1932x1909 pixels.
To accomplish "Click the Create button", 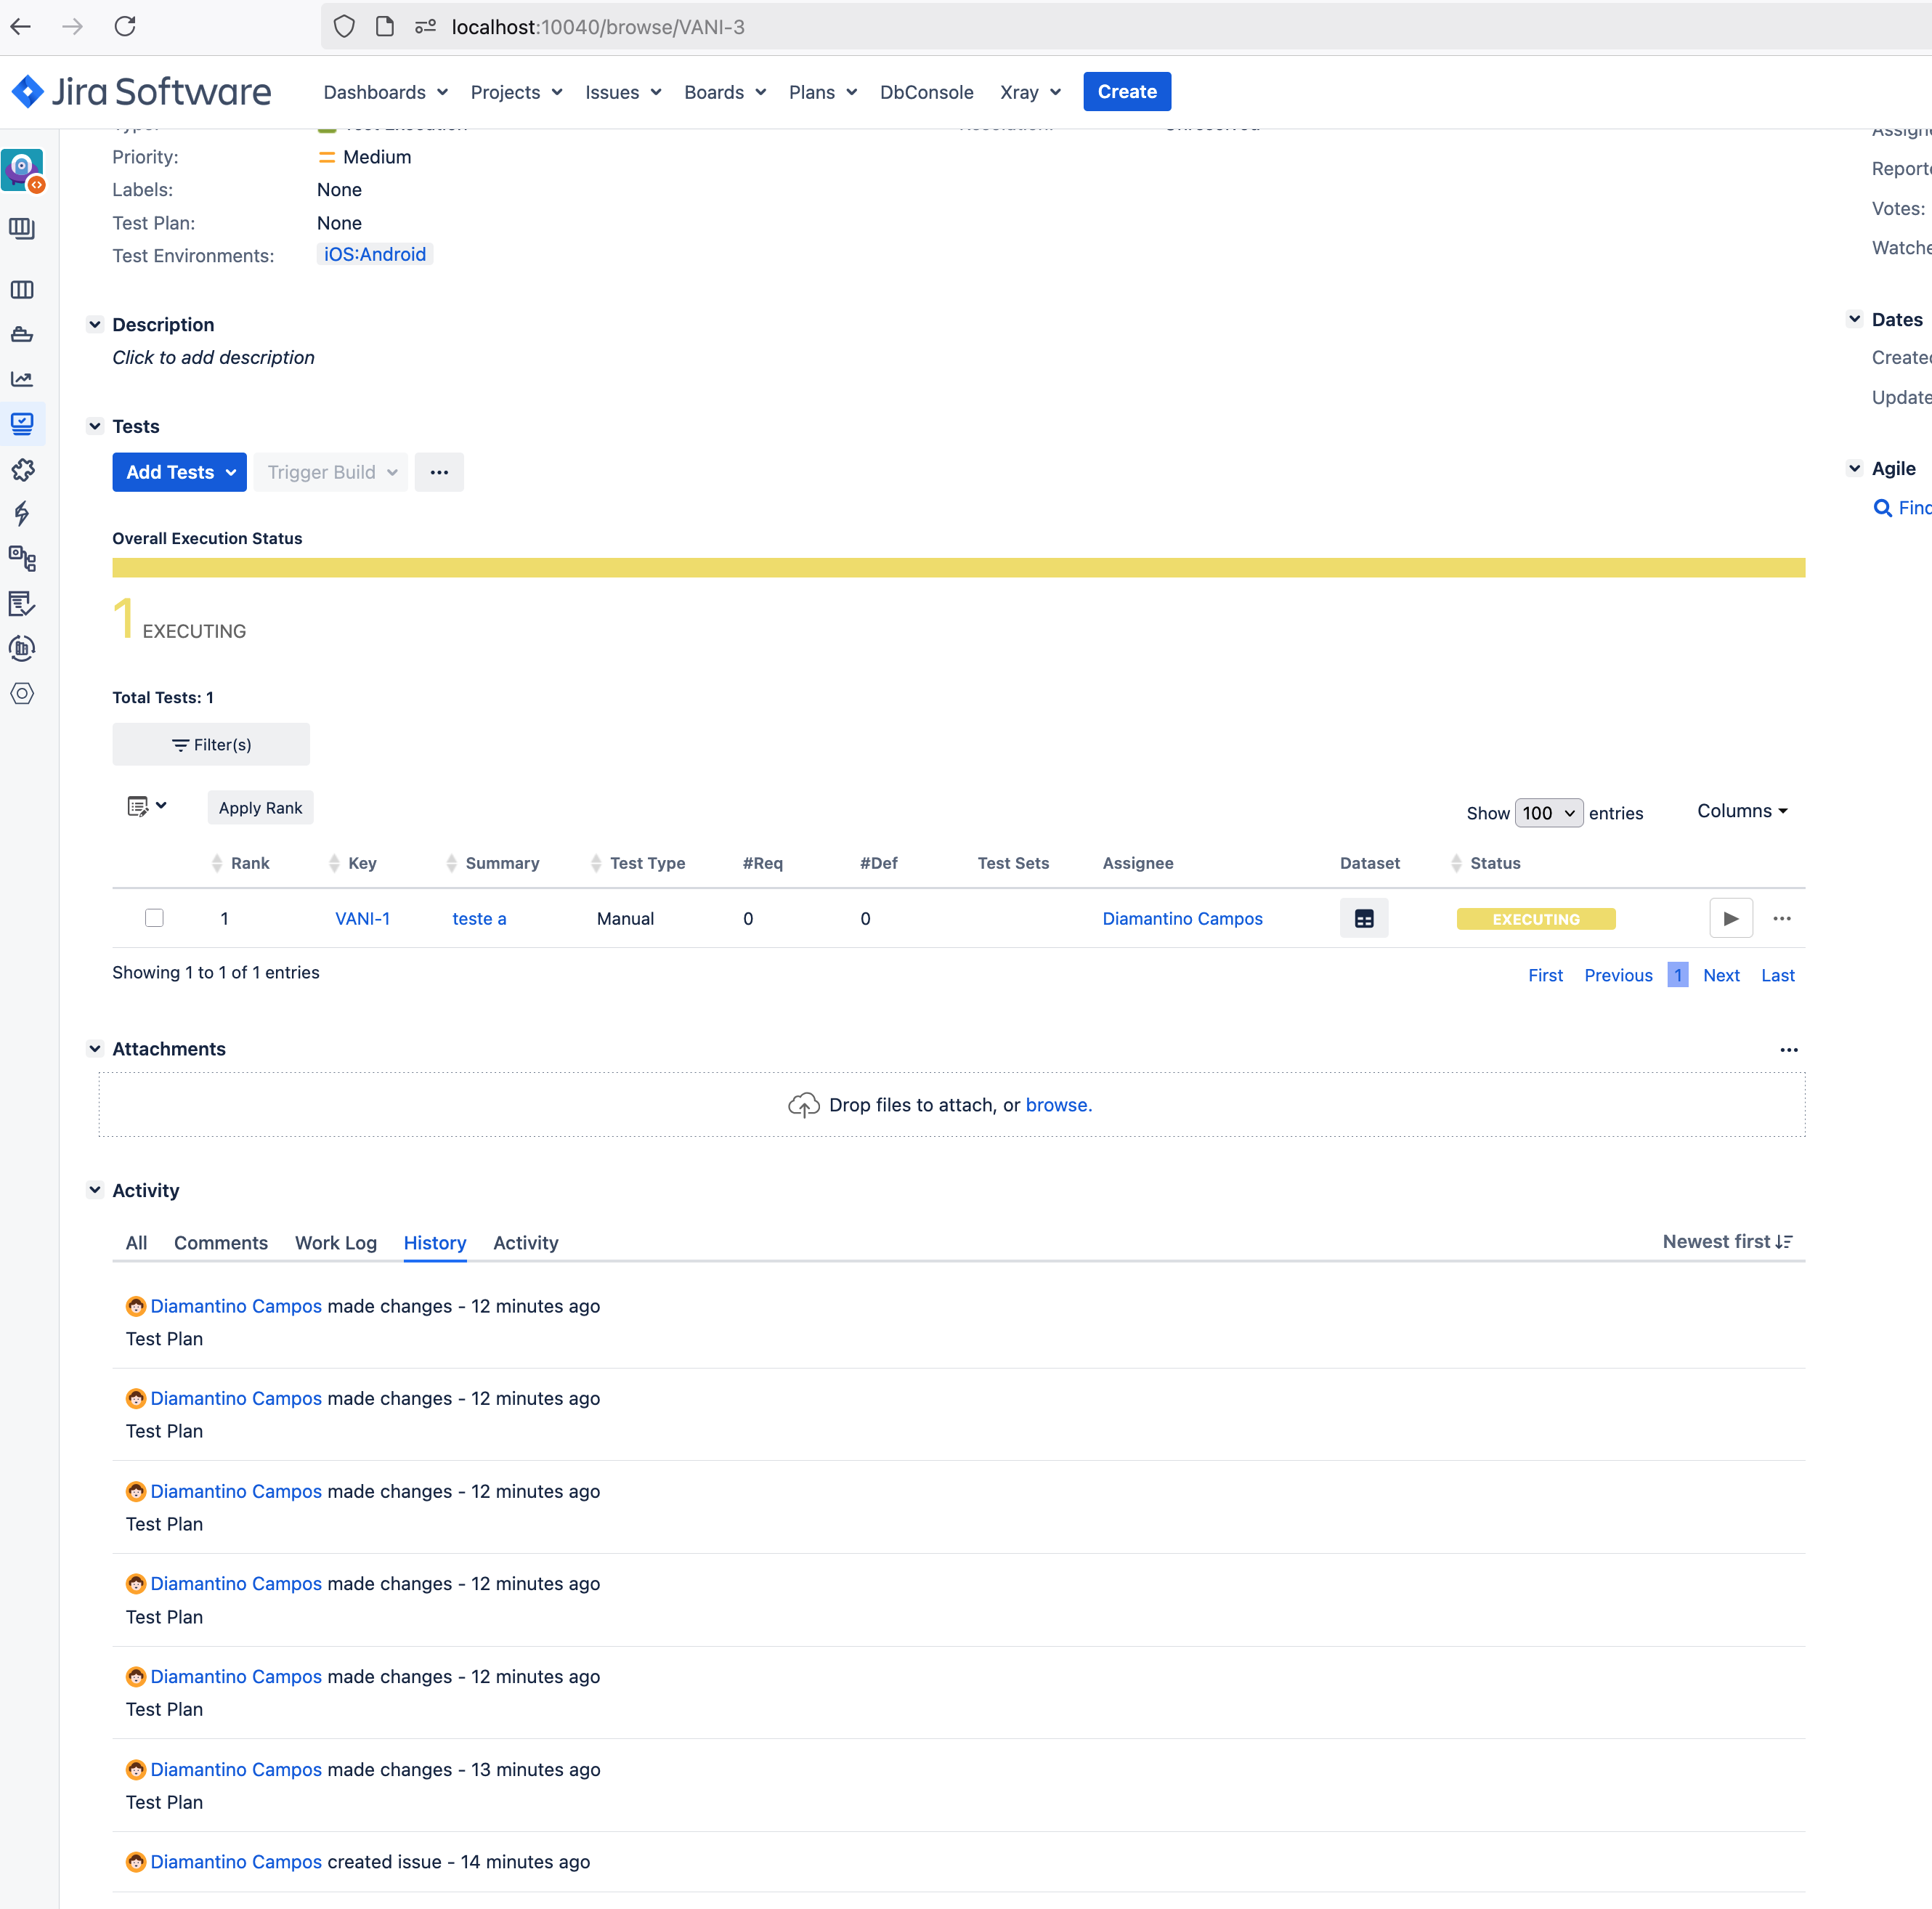I will 1126,92.
